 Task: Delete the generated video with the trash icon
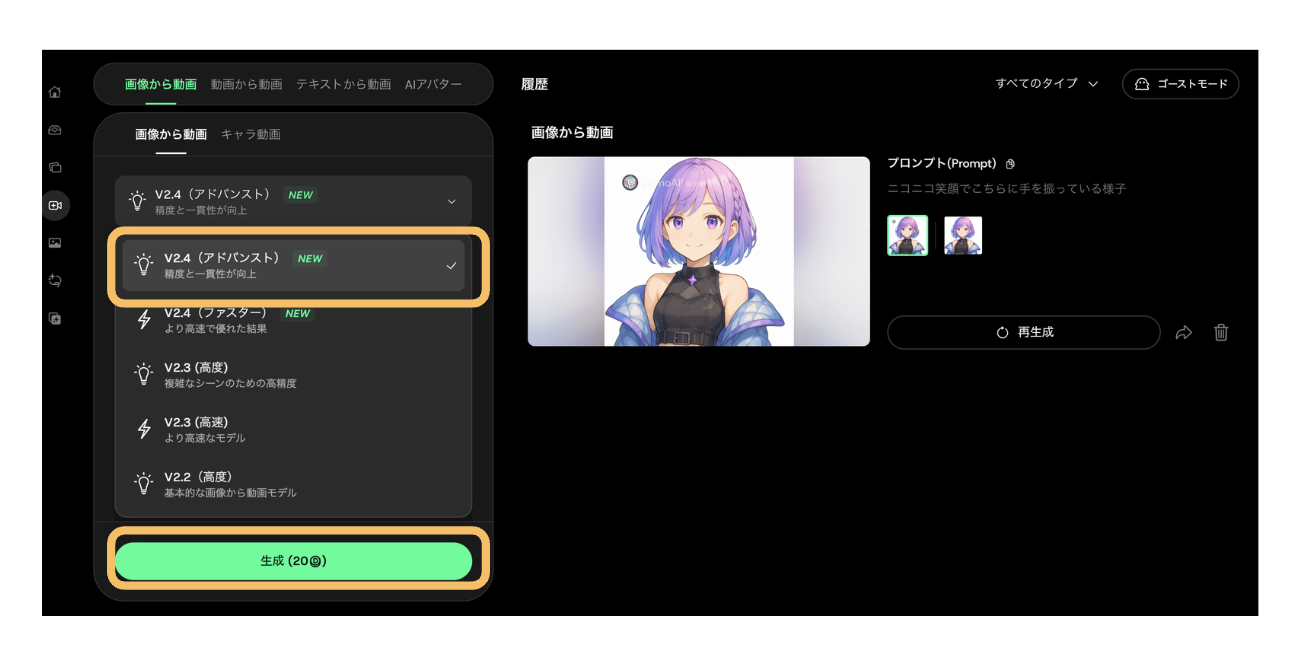[1221, 333]
